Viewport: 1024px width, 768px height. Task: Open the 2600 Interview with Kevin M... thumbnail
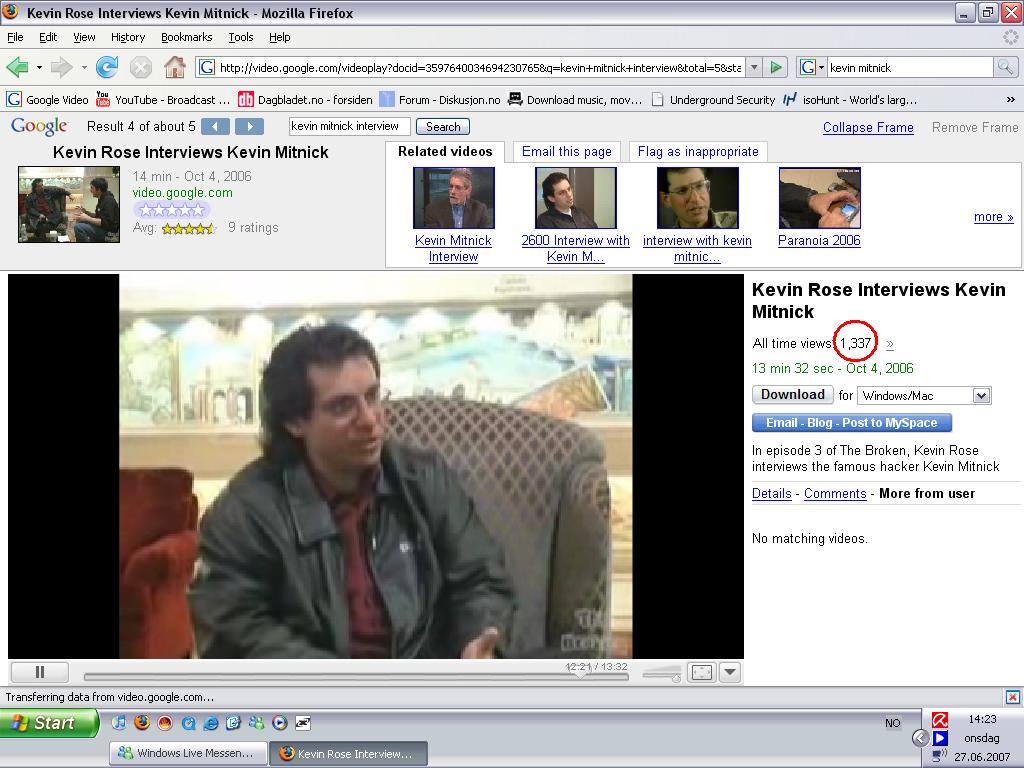tap(575, 198)
